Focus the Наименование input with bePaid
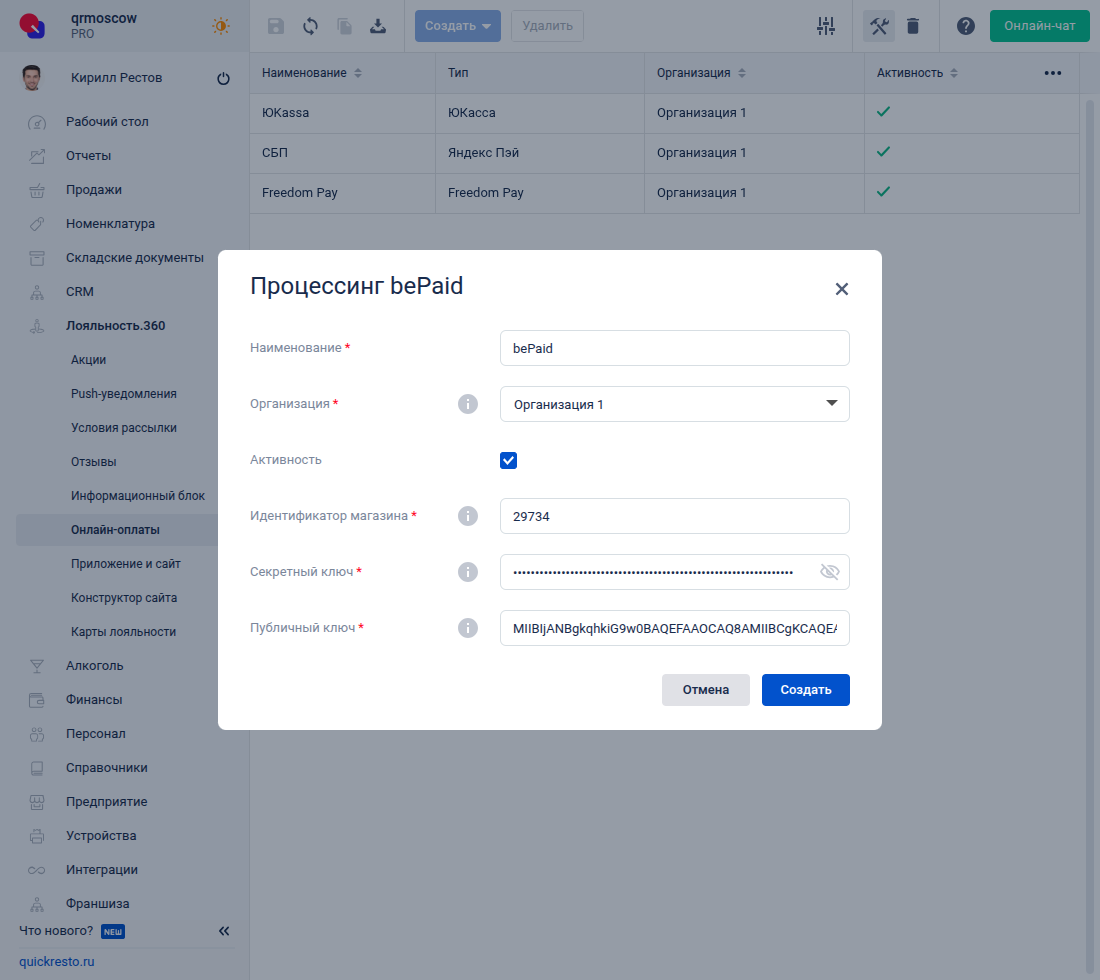 pos(675,348)
